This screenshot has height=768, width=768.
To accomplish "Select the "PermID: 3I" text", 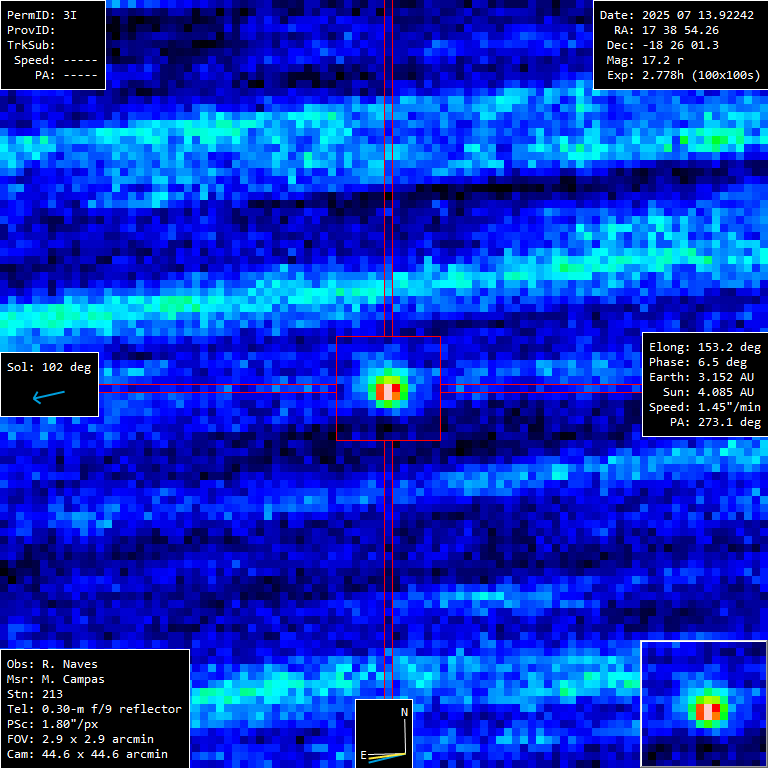I will pyautogui.click(x=42, y=15).
